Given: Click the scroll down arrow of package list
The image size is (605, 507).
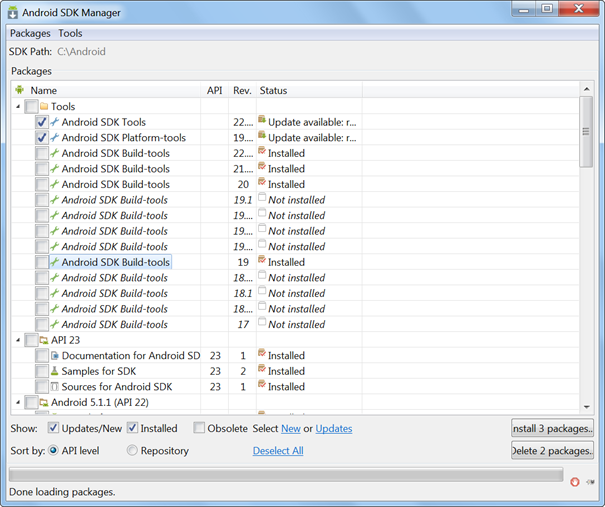Looking at the screenshot, I should click(x=586, y=407).
